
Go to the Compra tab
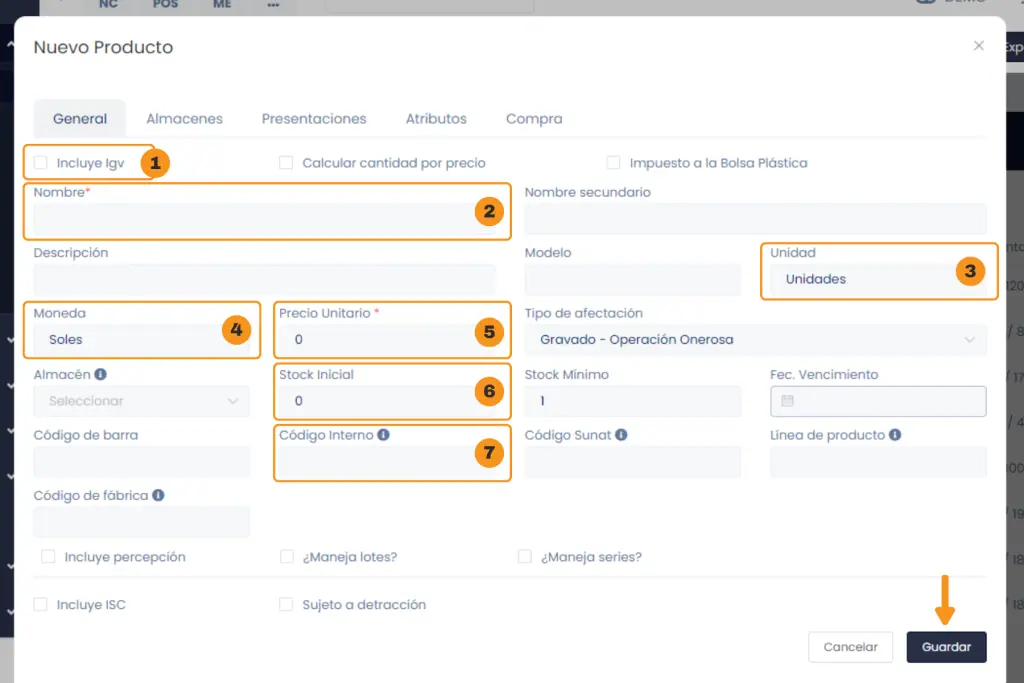pos(534,119)
